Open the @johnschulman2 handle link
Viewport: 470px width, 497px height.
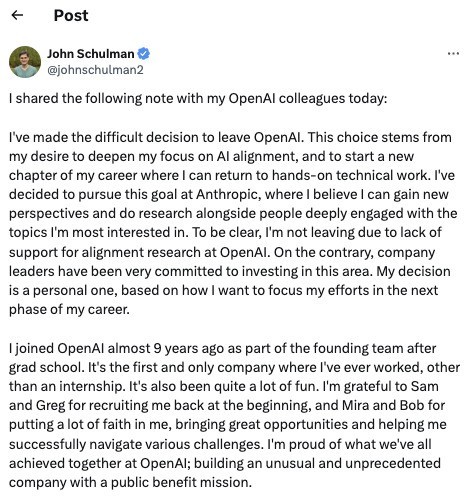tap(95, 70)
